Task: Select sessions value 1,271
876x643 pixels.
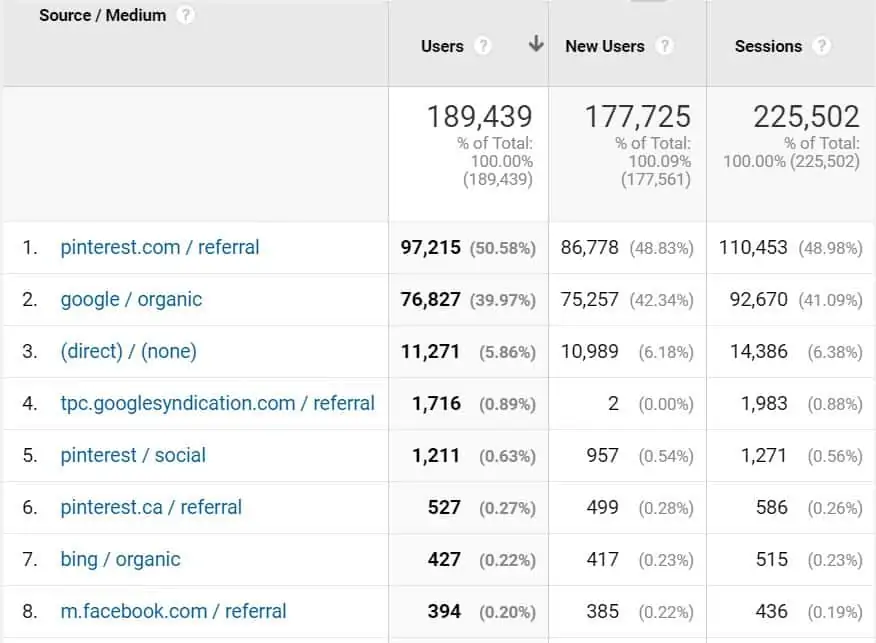Action: (764, 455)
